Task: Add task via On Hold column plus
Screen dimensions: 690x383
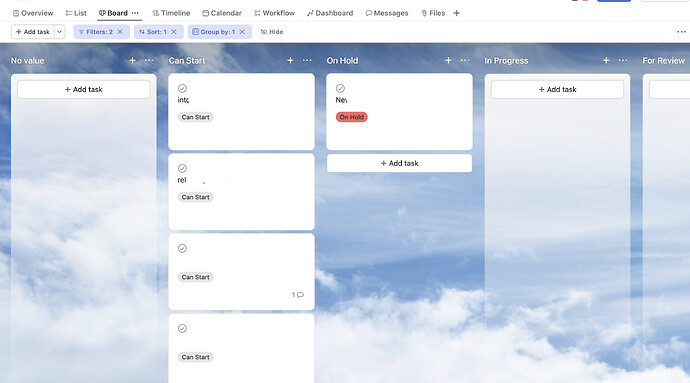Action: (448, 60)
